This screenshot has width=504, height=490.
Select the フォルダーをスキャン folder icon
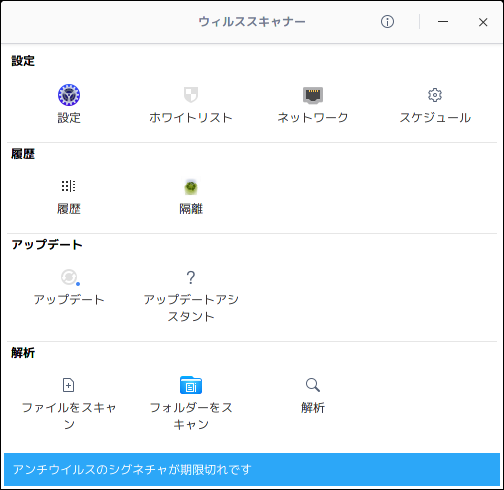(191, 385)
